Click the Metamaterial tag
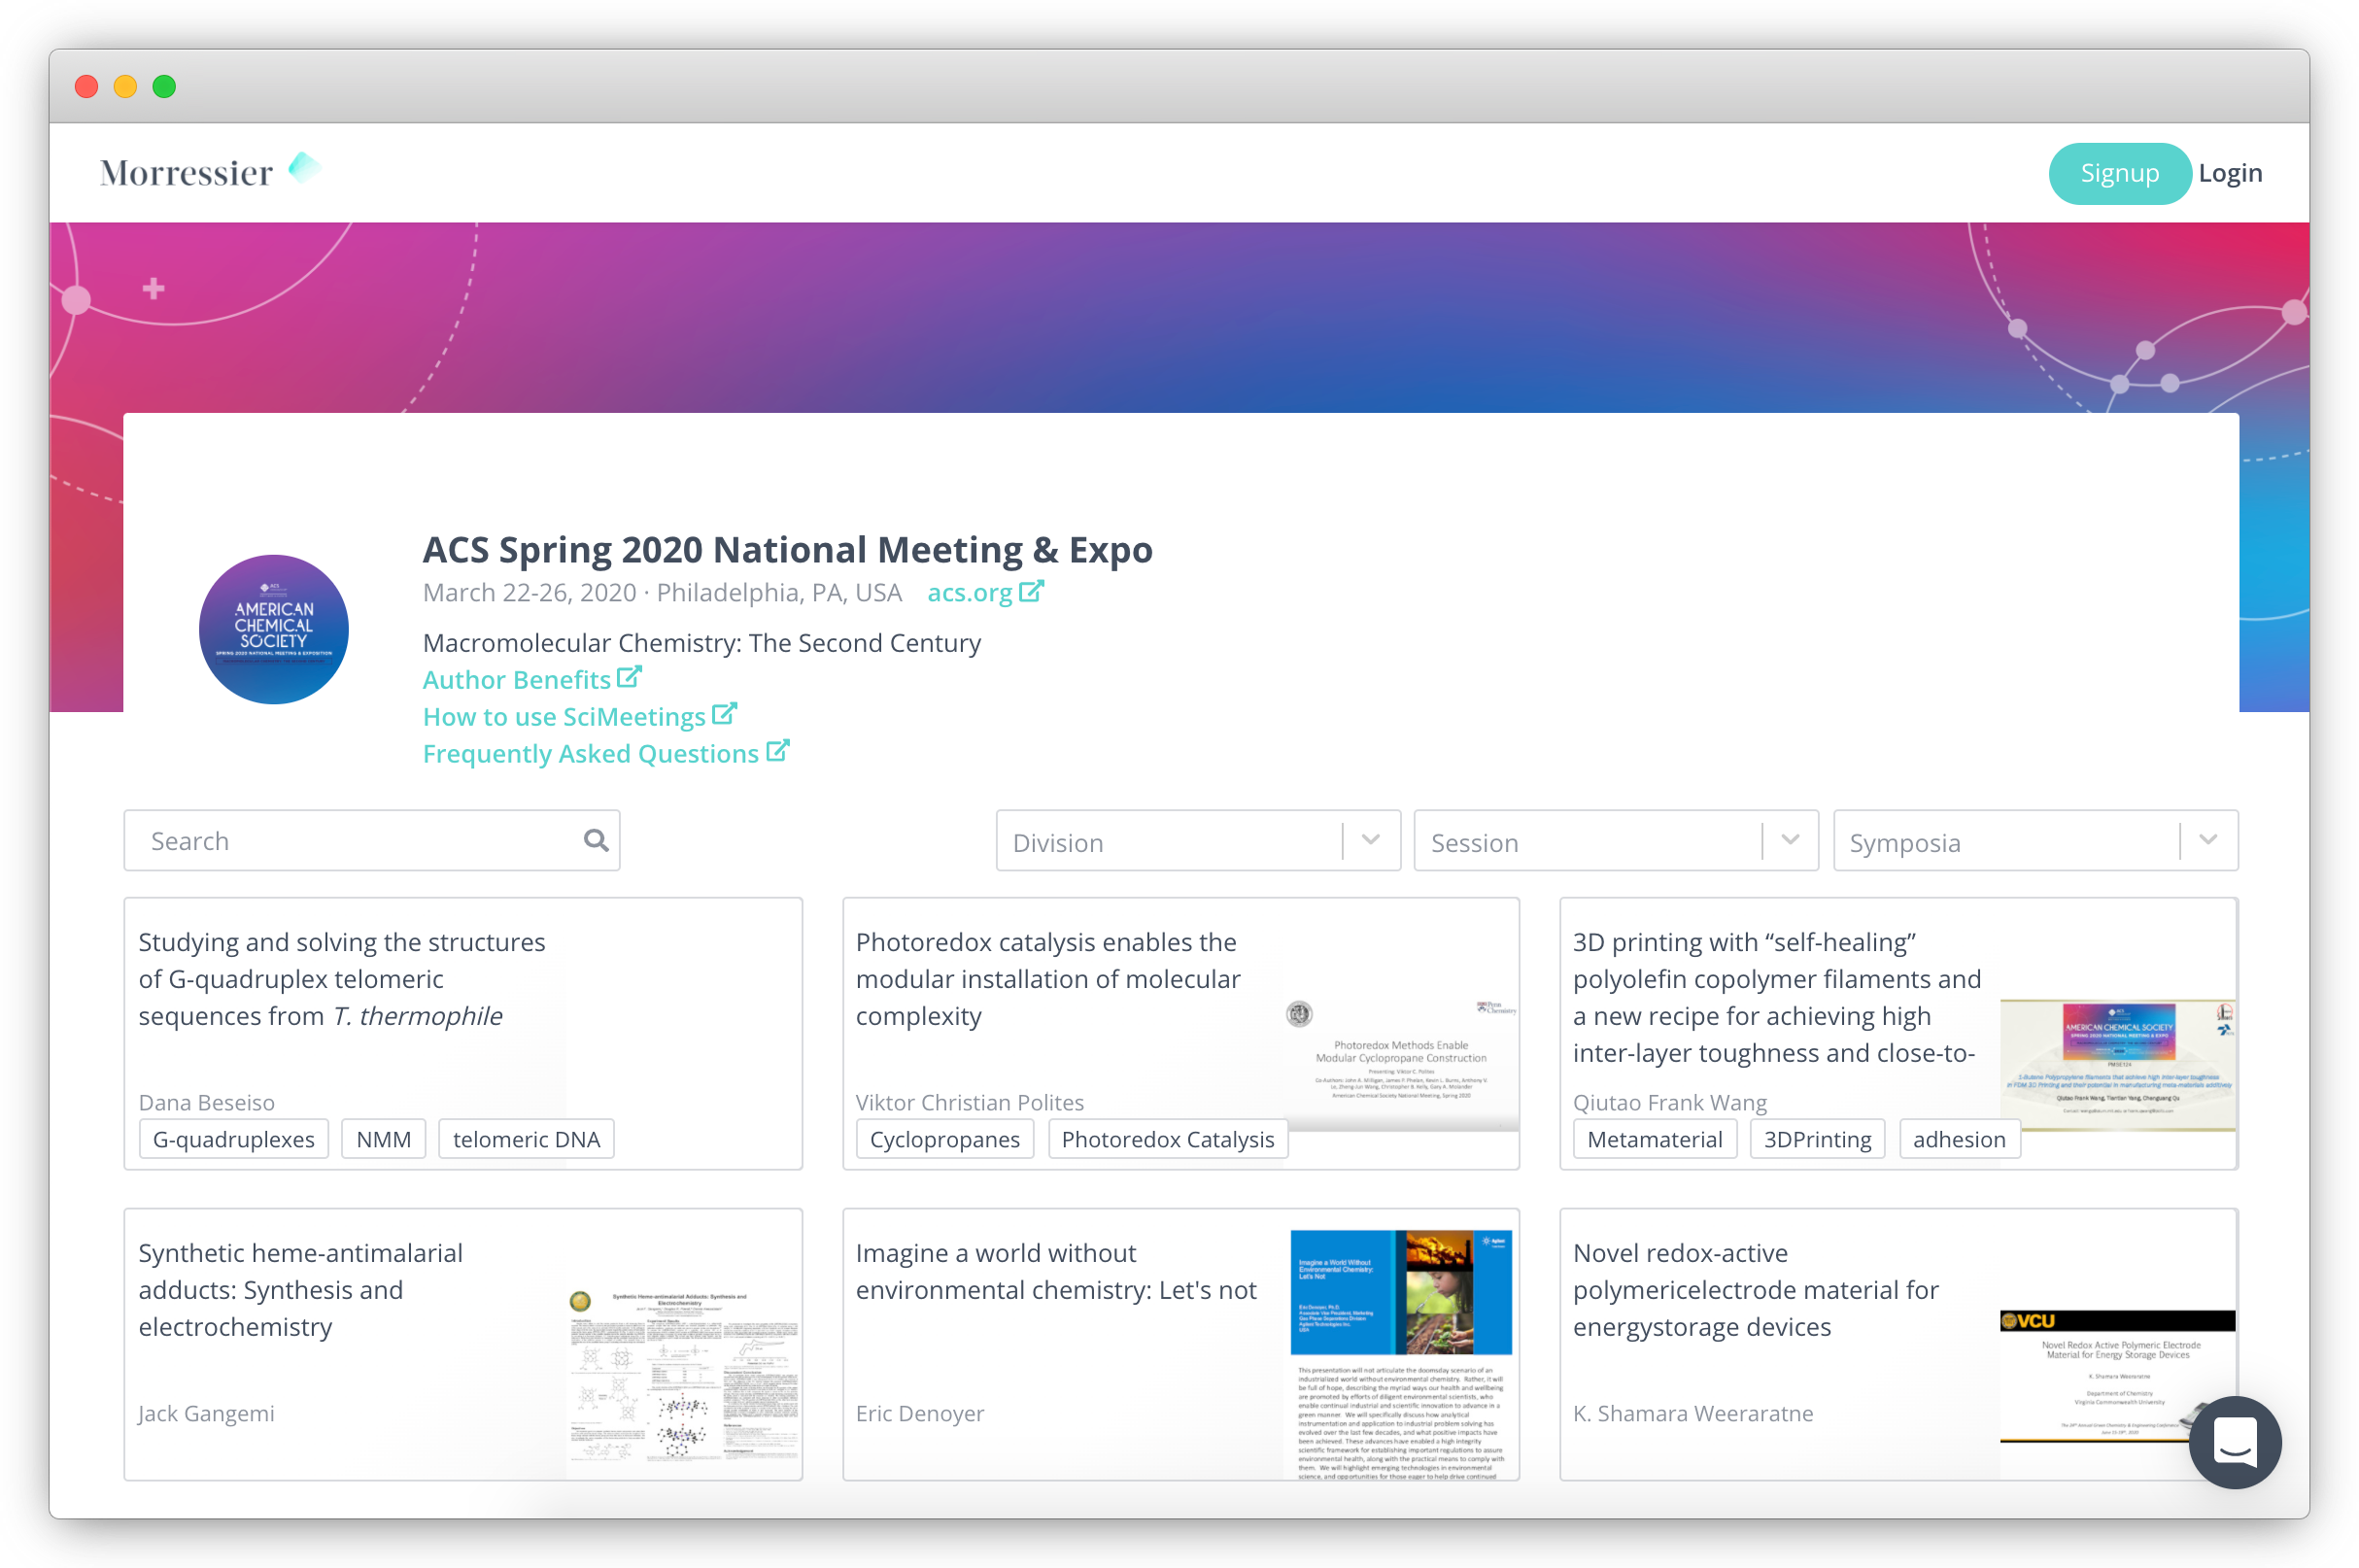Viewport: 2359px width, 1568px height. [x=1655, y=1139]
